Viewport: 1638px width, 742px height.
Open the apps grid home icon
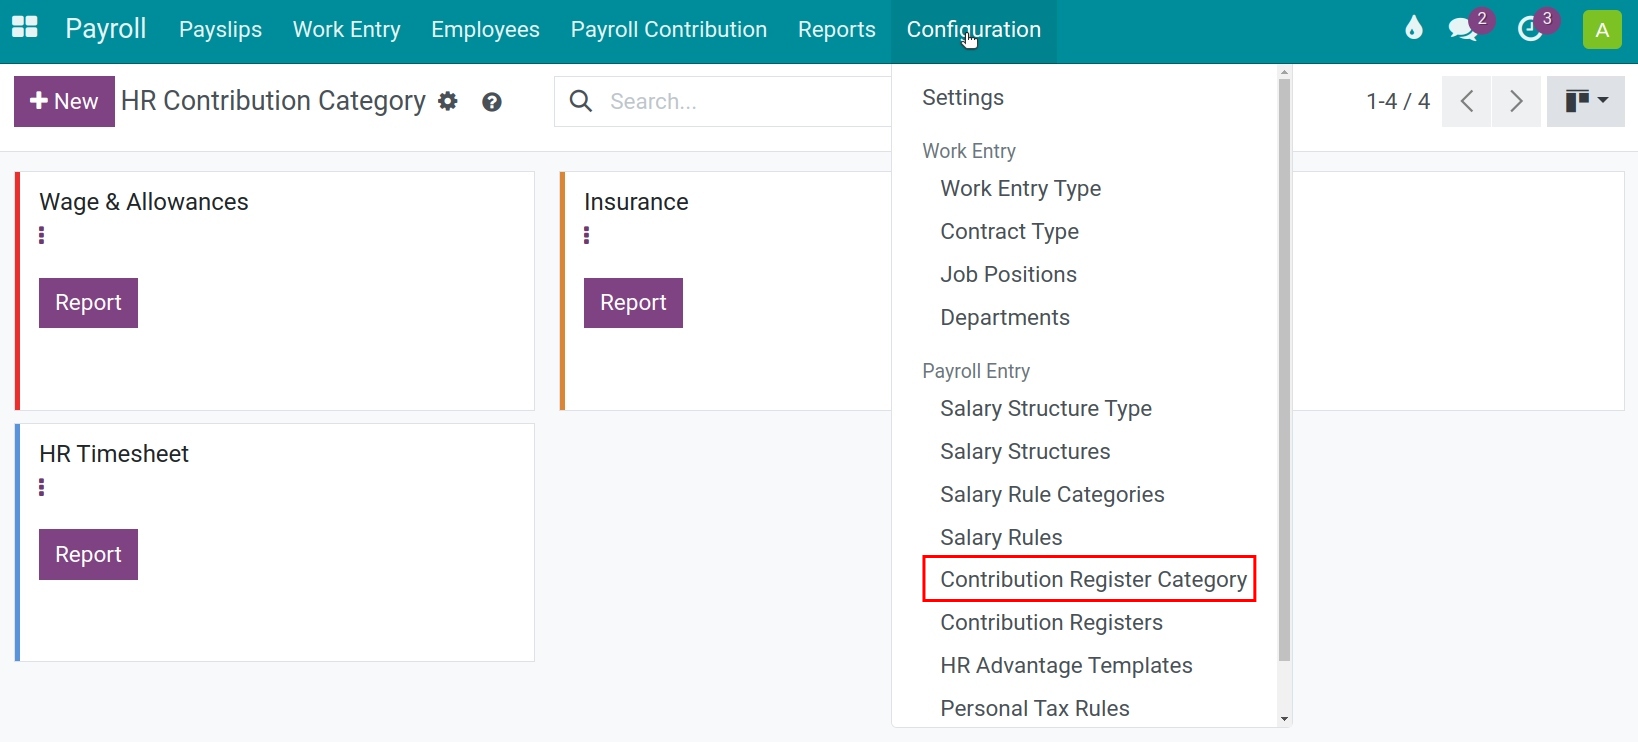(25, 28)
